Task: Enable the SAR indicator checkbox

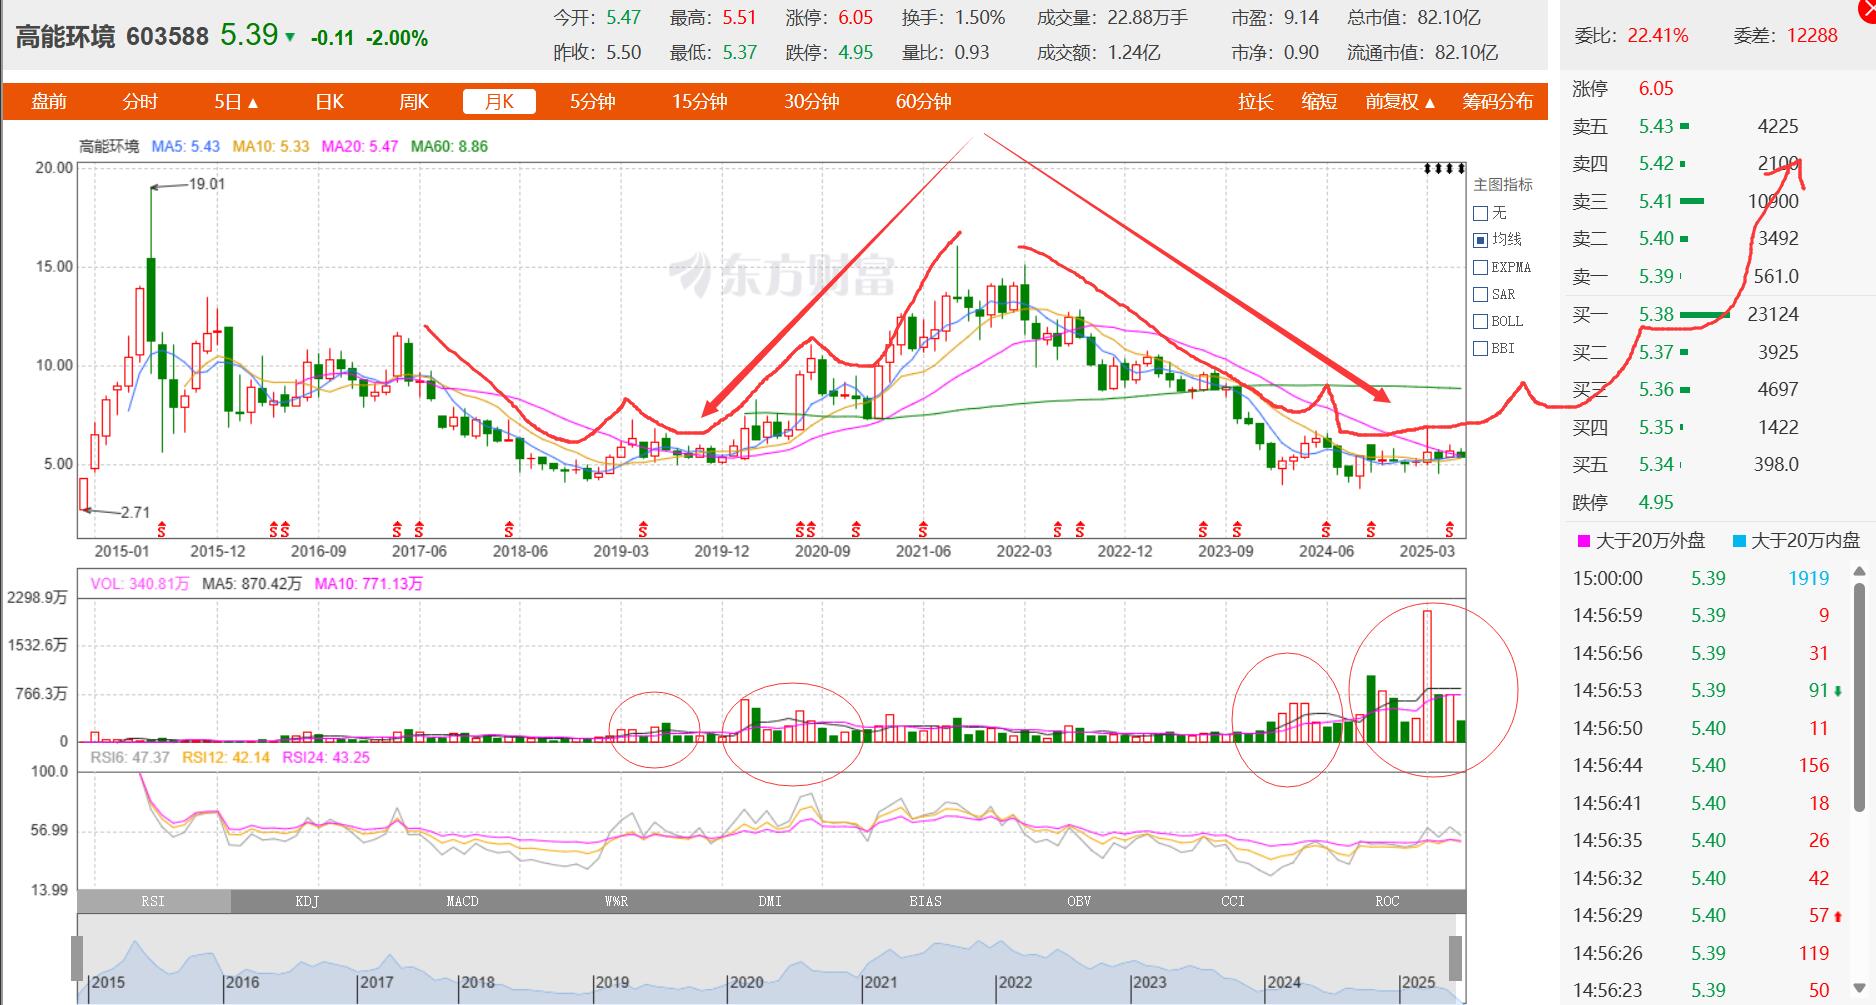Action: [1481, 294]
